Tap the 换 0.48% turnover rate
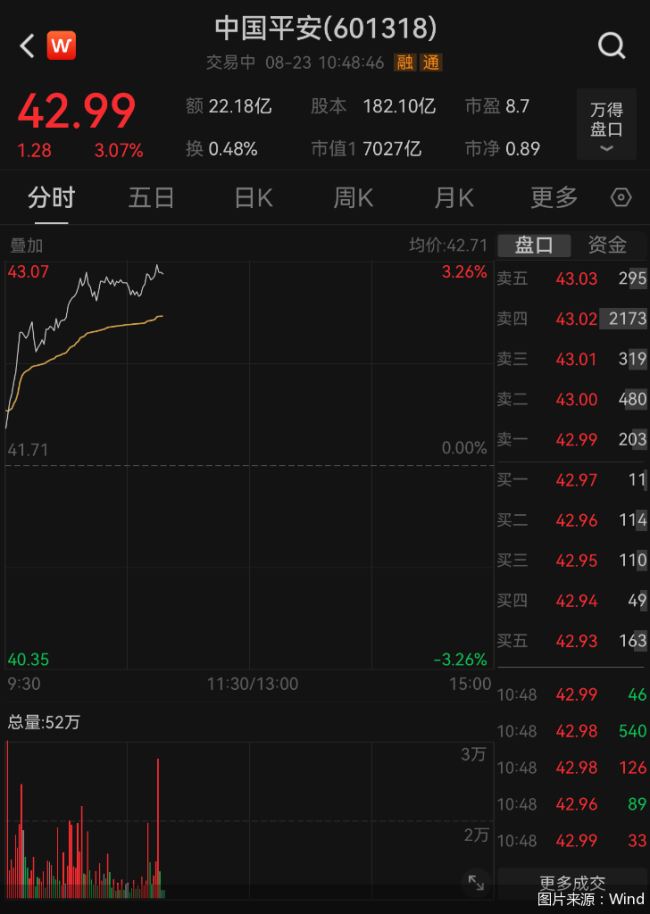The height and width of the screenshot is (914, 650). tap(222, 149)
